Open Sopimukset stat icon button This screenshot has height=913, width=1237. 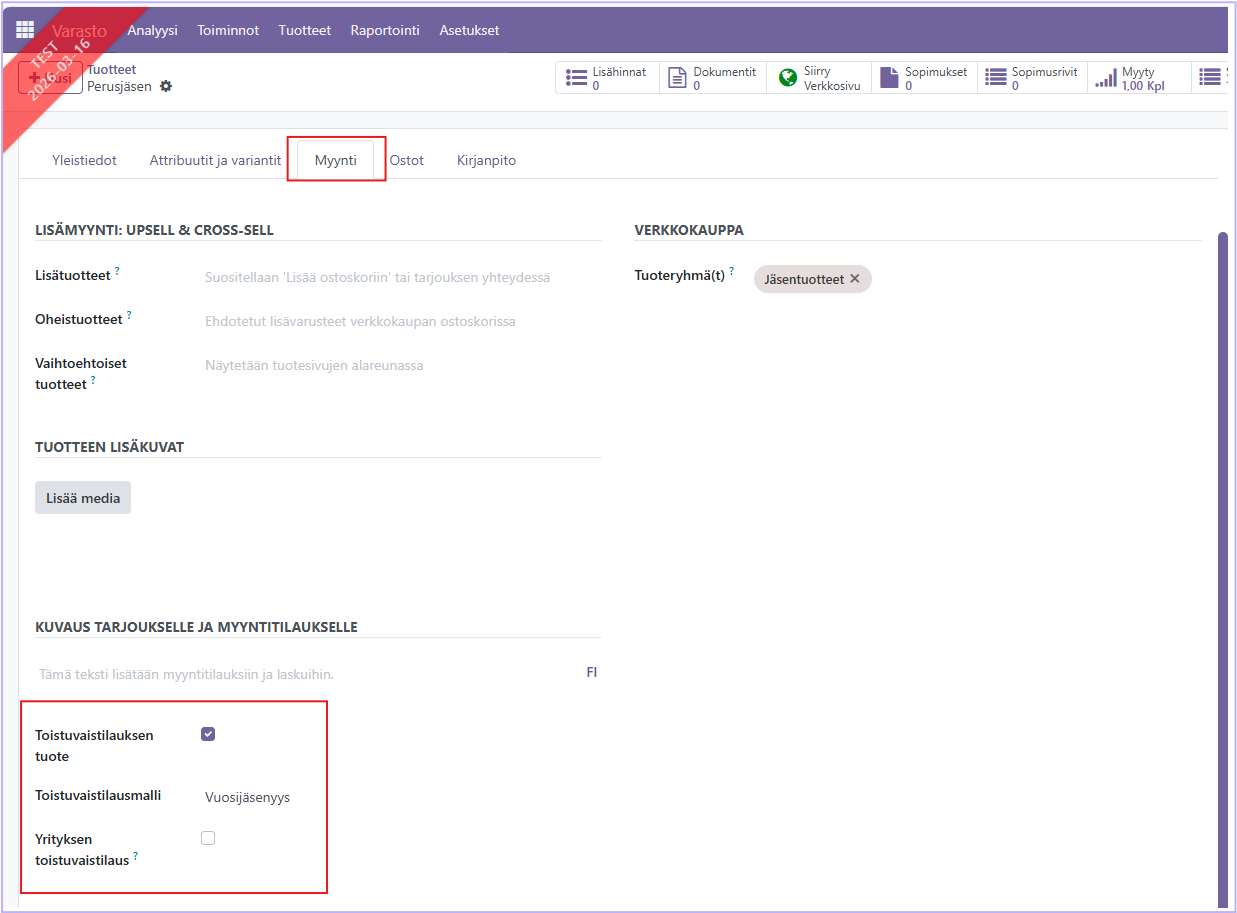coord(889,78)
